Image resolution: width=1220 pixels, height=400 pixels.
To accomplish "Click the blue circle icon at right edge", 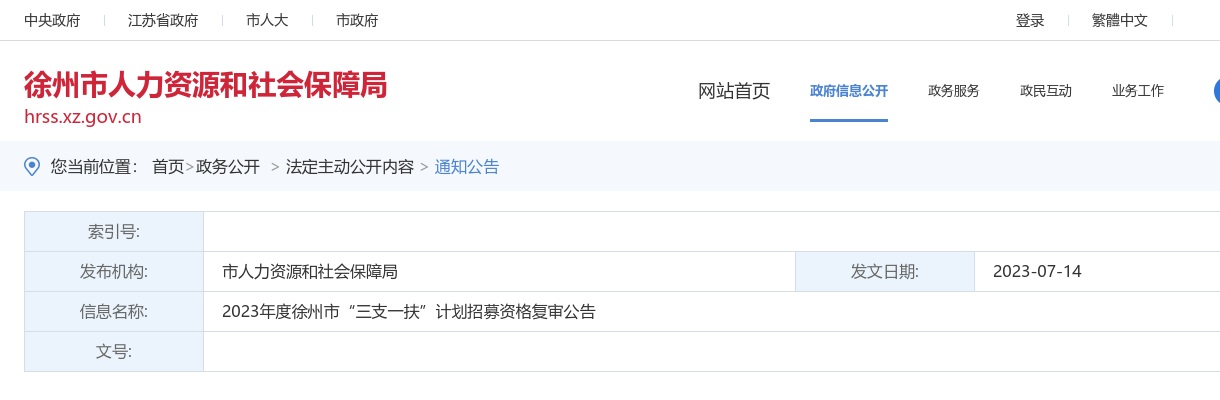I will pyautogui.click(x=1216, y=91).
